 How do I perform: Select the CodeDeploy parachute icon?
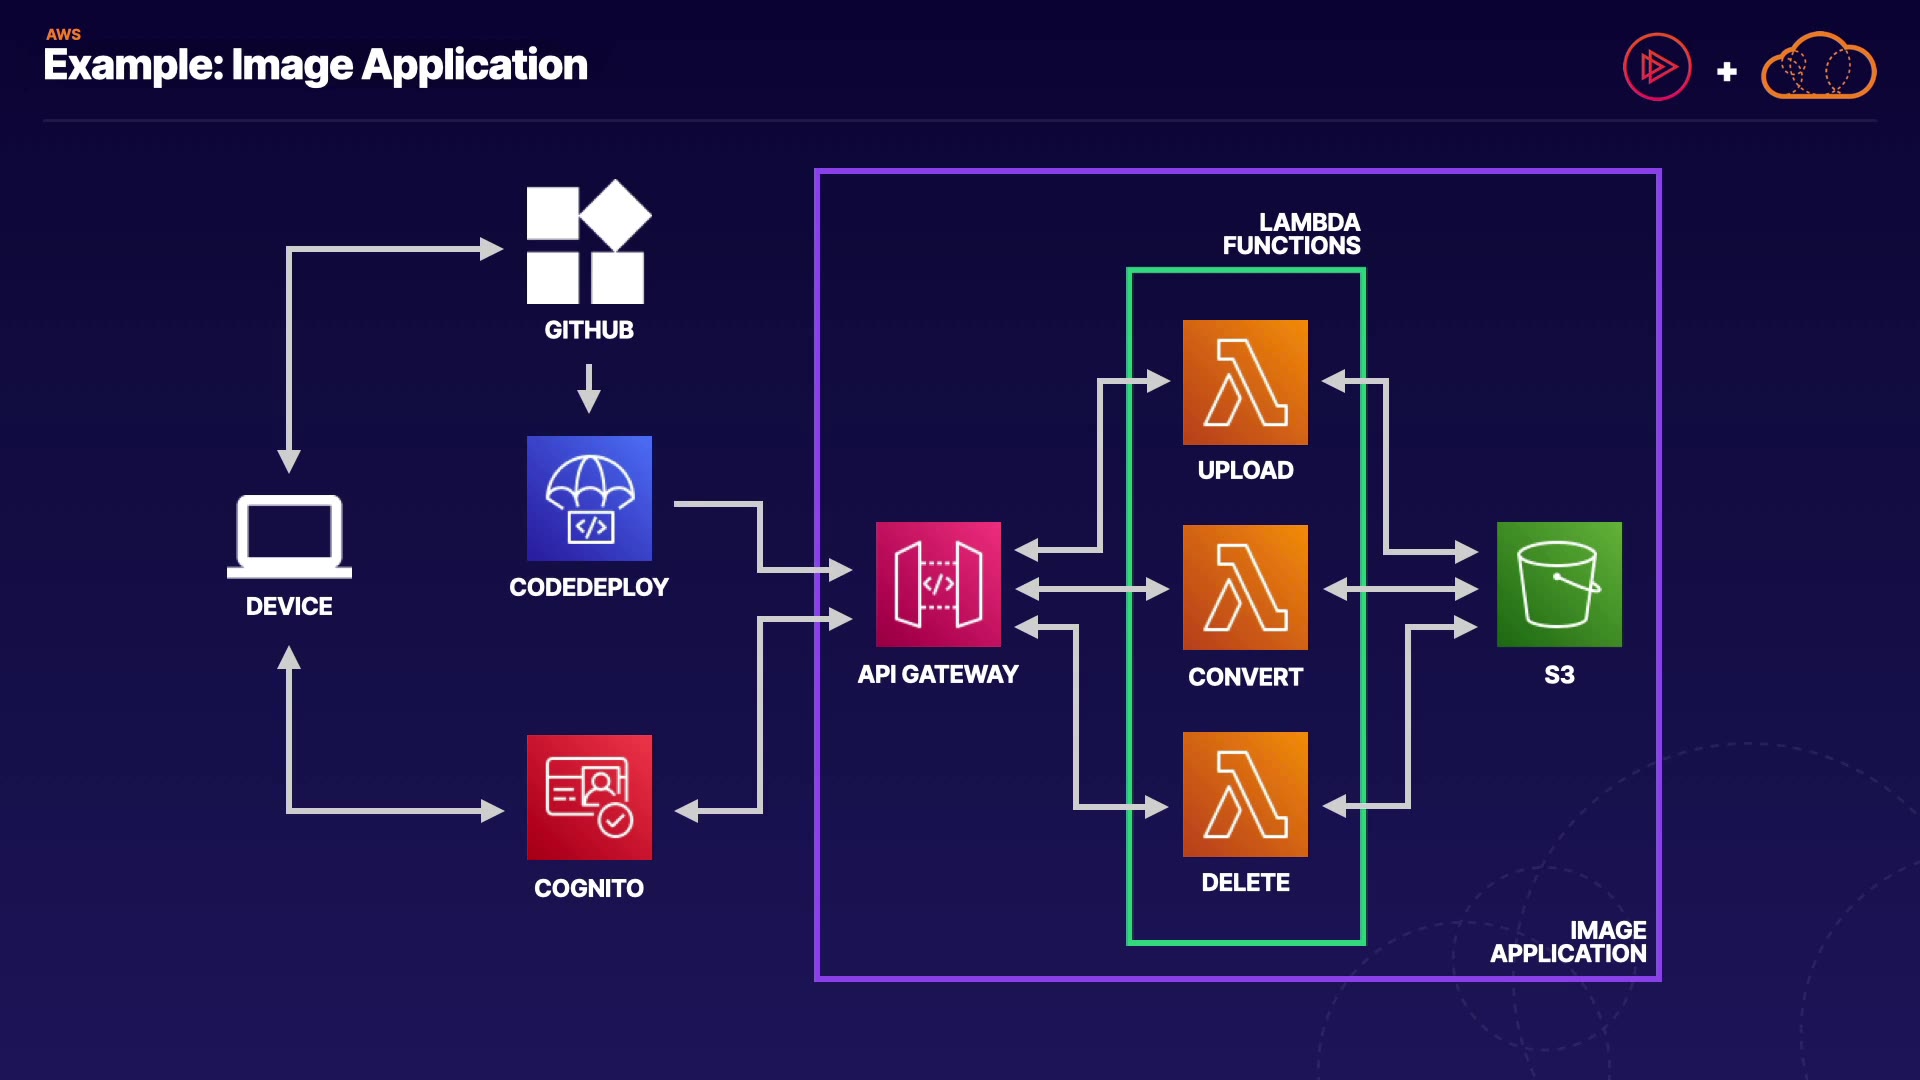pyautogui.click(x=589, y=498)
